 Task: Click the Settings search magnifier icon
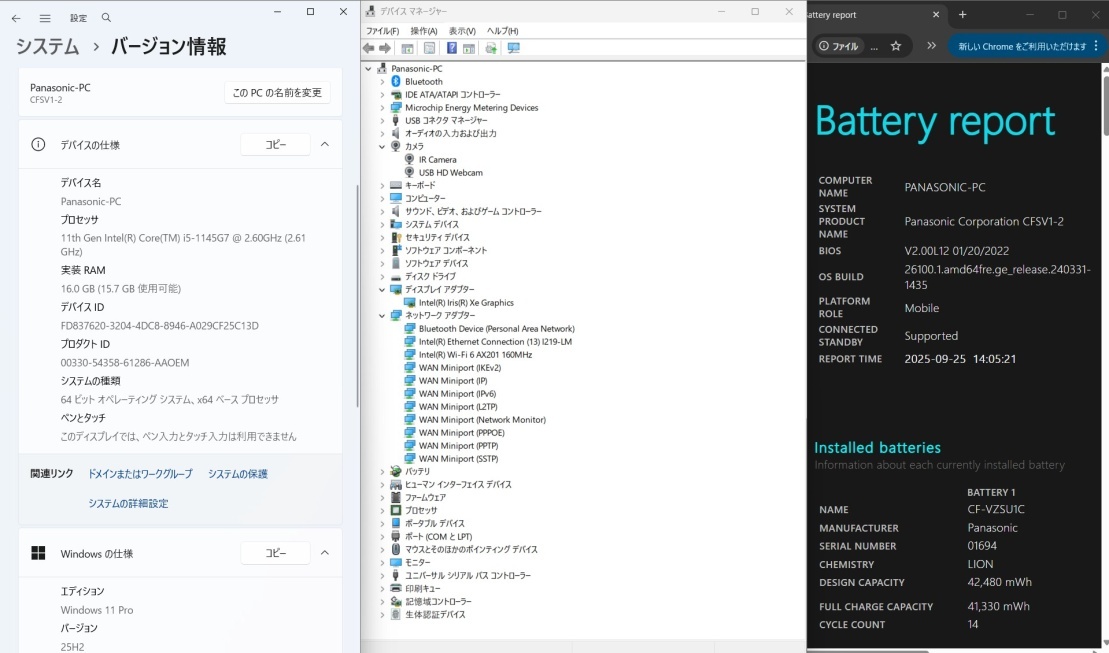107,18
